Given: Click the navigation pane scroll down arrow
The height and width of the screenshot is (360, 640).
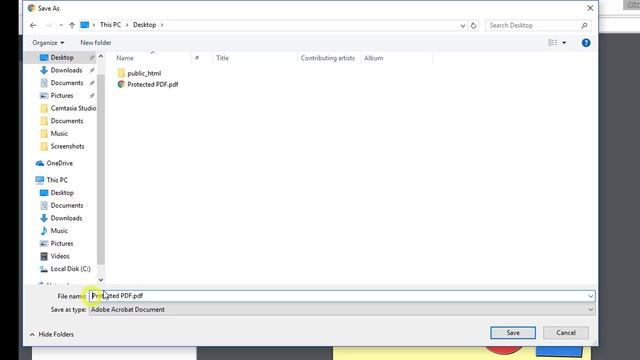Looking at the screenshot, I should pos(101,280).
